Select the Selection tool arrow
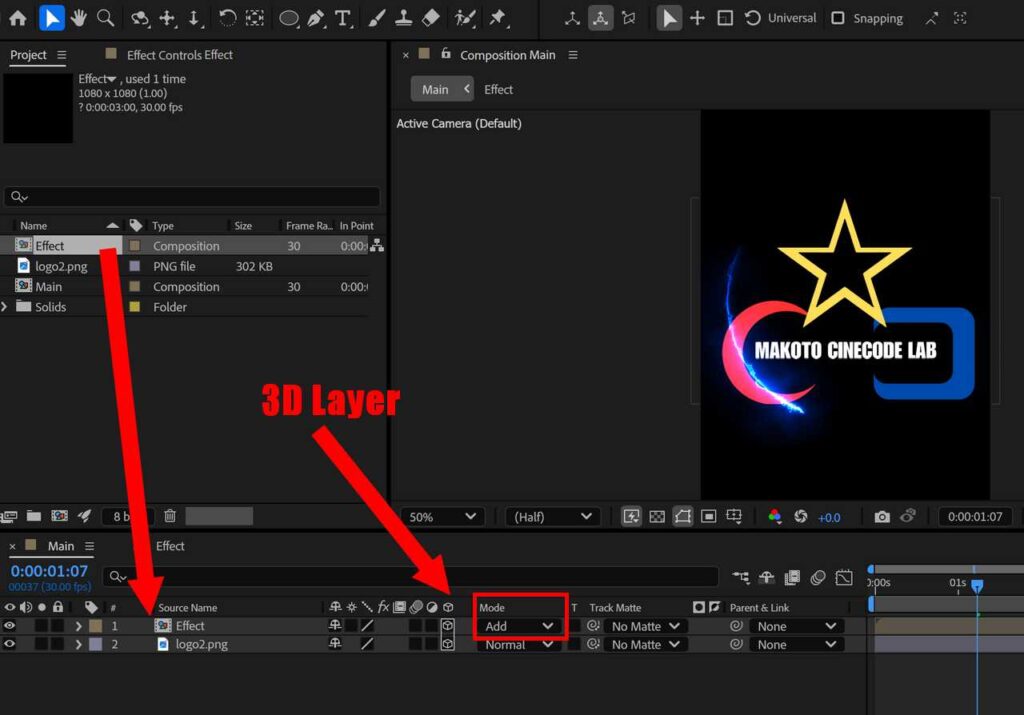Viewport: 1024px width, 715px height. point(52,18)
